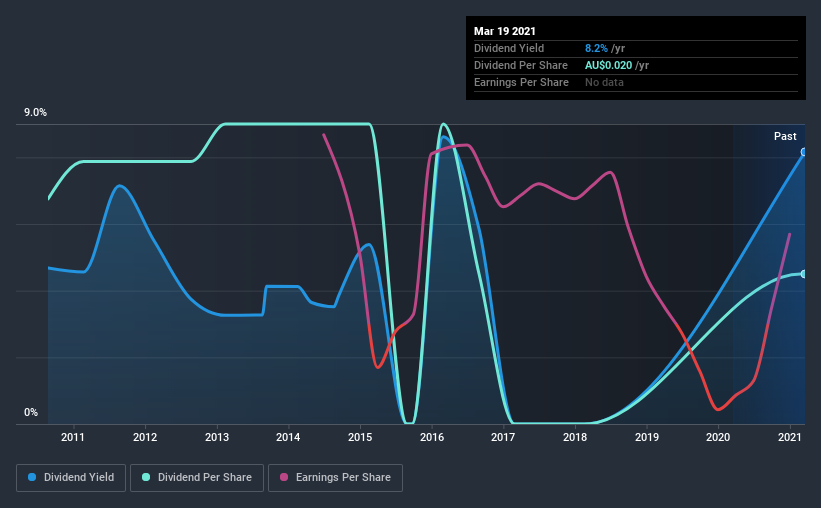Toggle the Earnings Per Share legend series

(335, 478)
